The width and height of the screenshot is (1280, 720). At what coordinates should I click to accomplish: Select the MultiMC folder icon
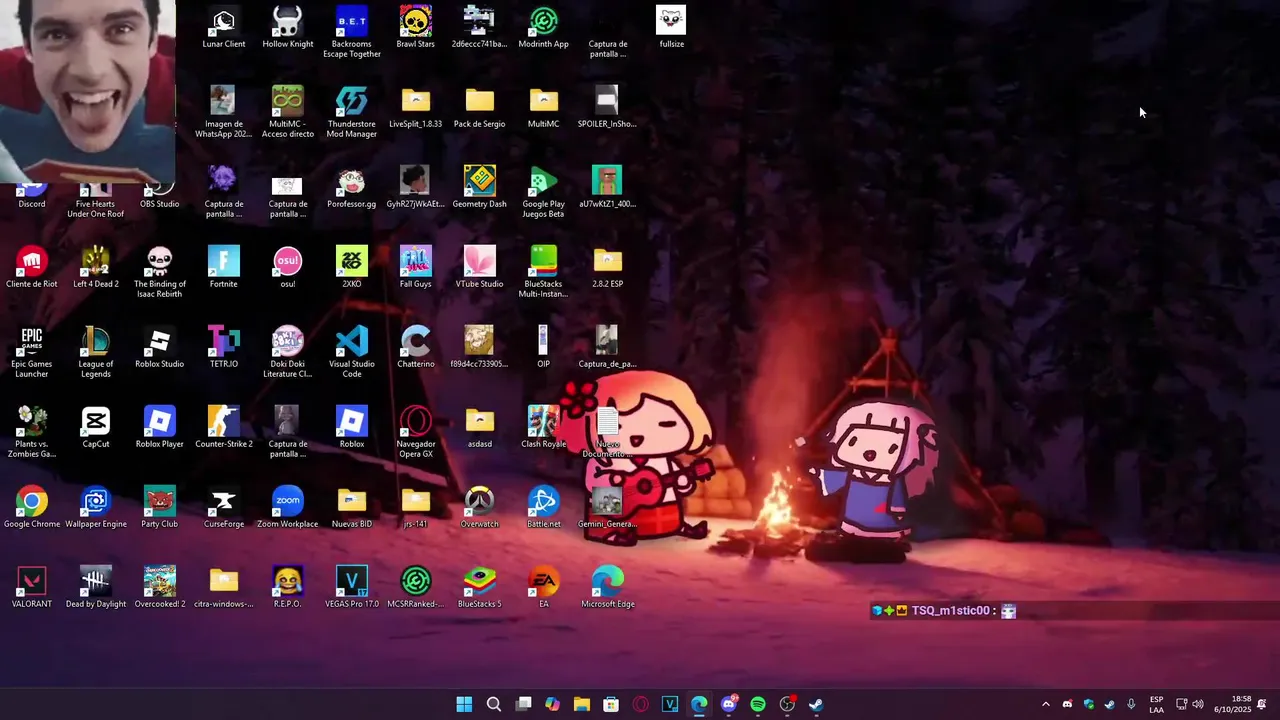point(544,108)
